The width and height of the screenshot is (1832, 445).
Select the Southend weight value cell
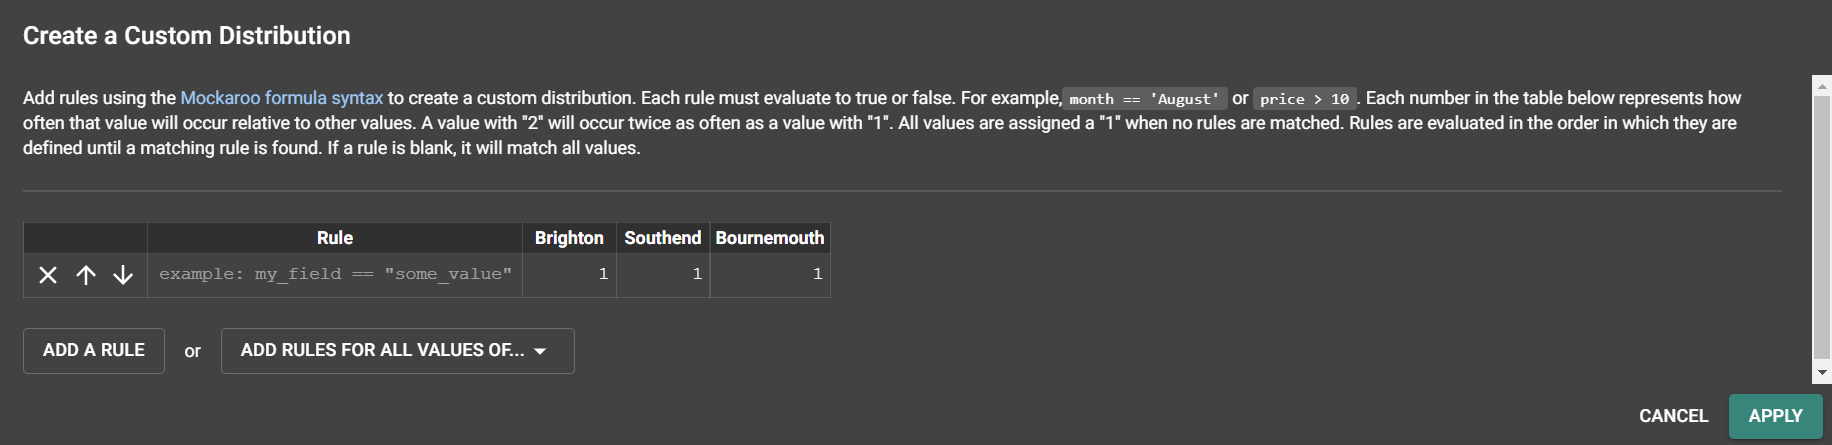663,274
